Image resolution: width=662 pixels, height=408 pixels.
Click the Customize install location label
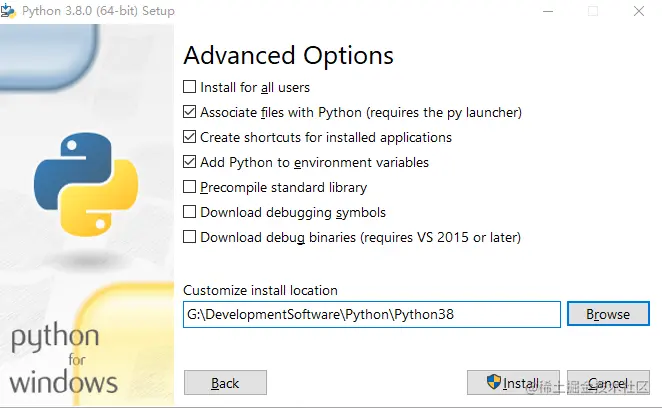260,290
